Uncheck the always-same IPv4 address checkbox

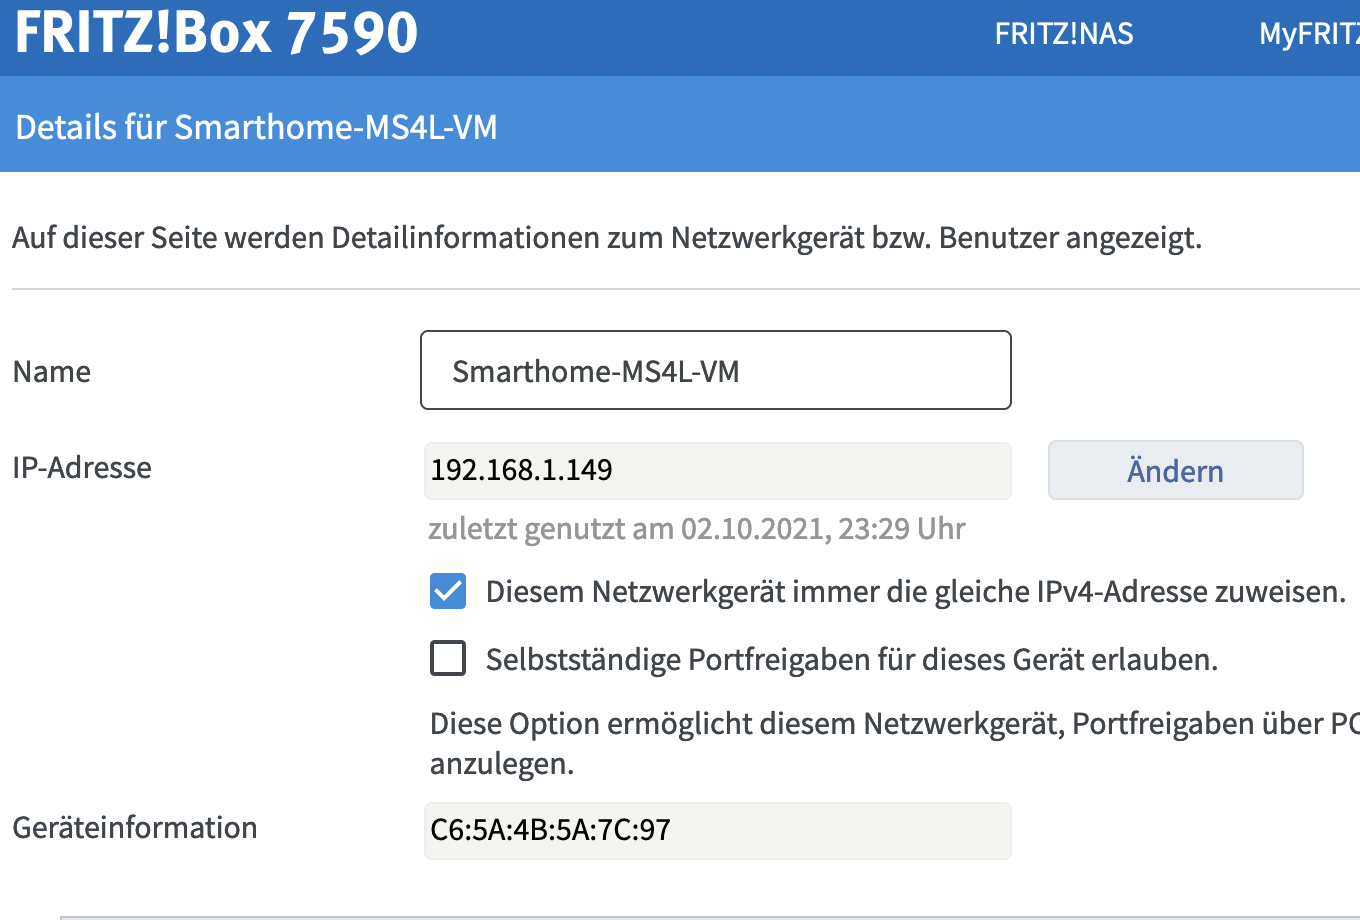point(448,592)
